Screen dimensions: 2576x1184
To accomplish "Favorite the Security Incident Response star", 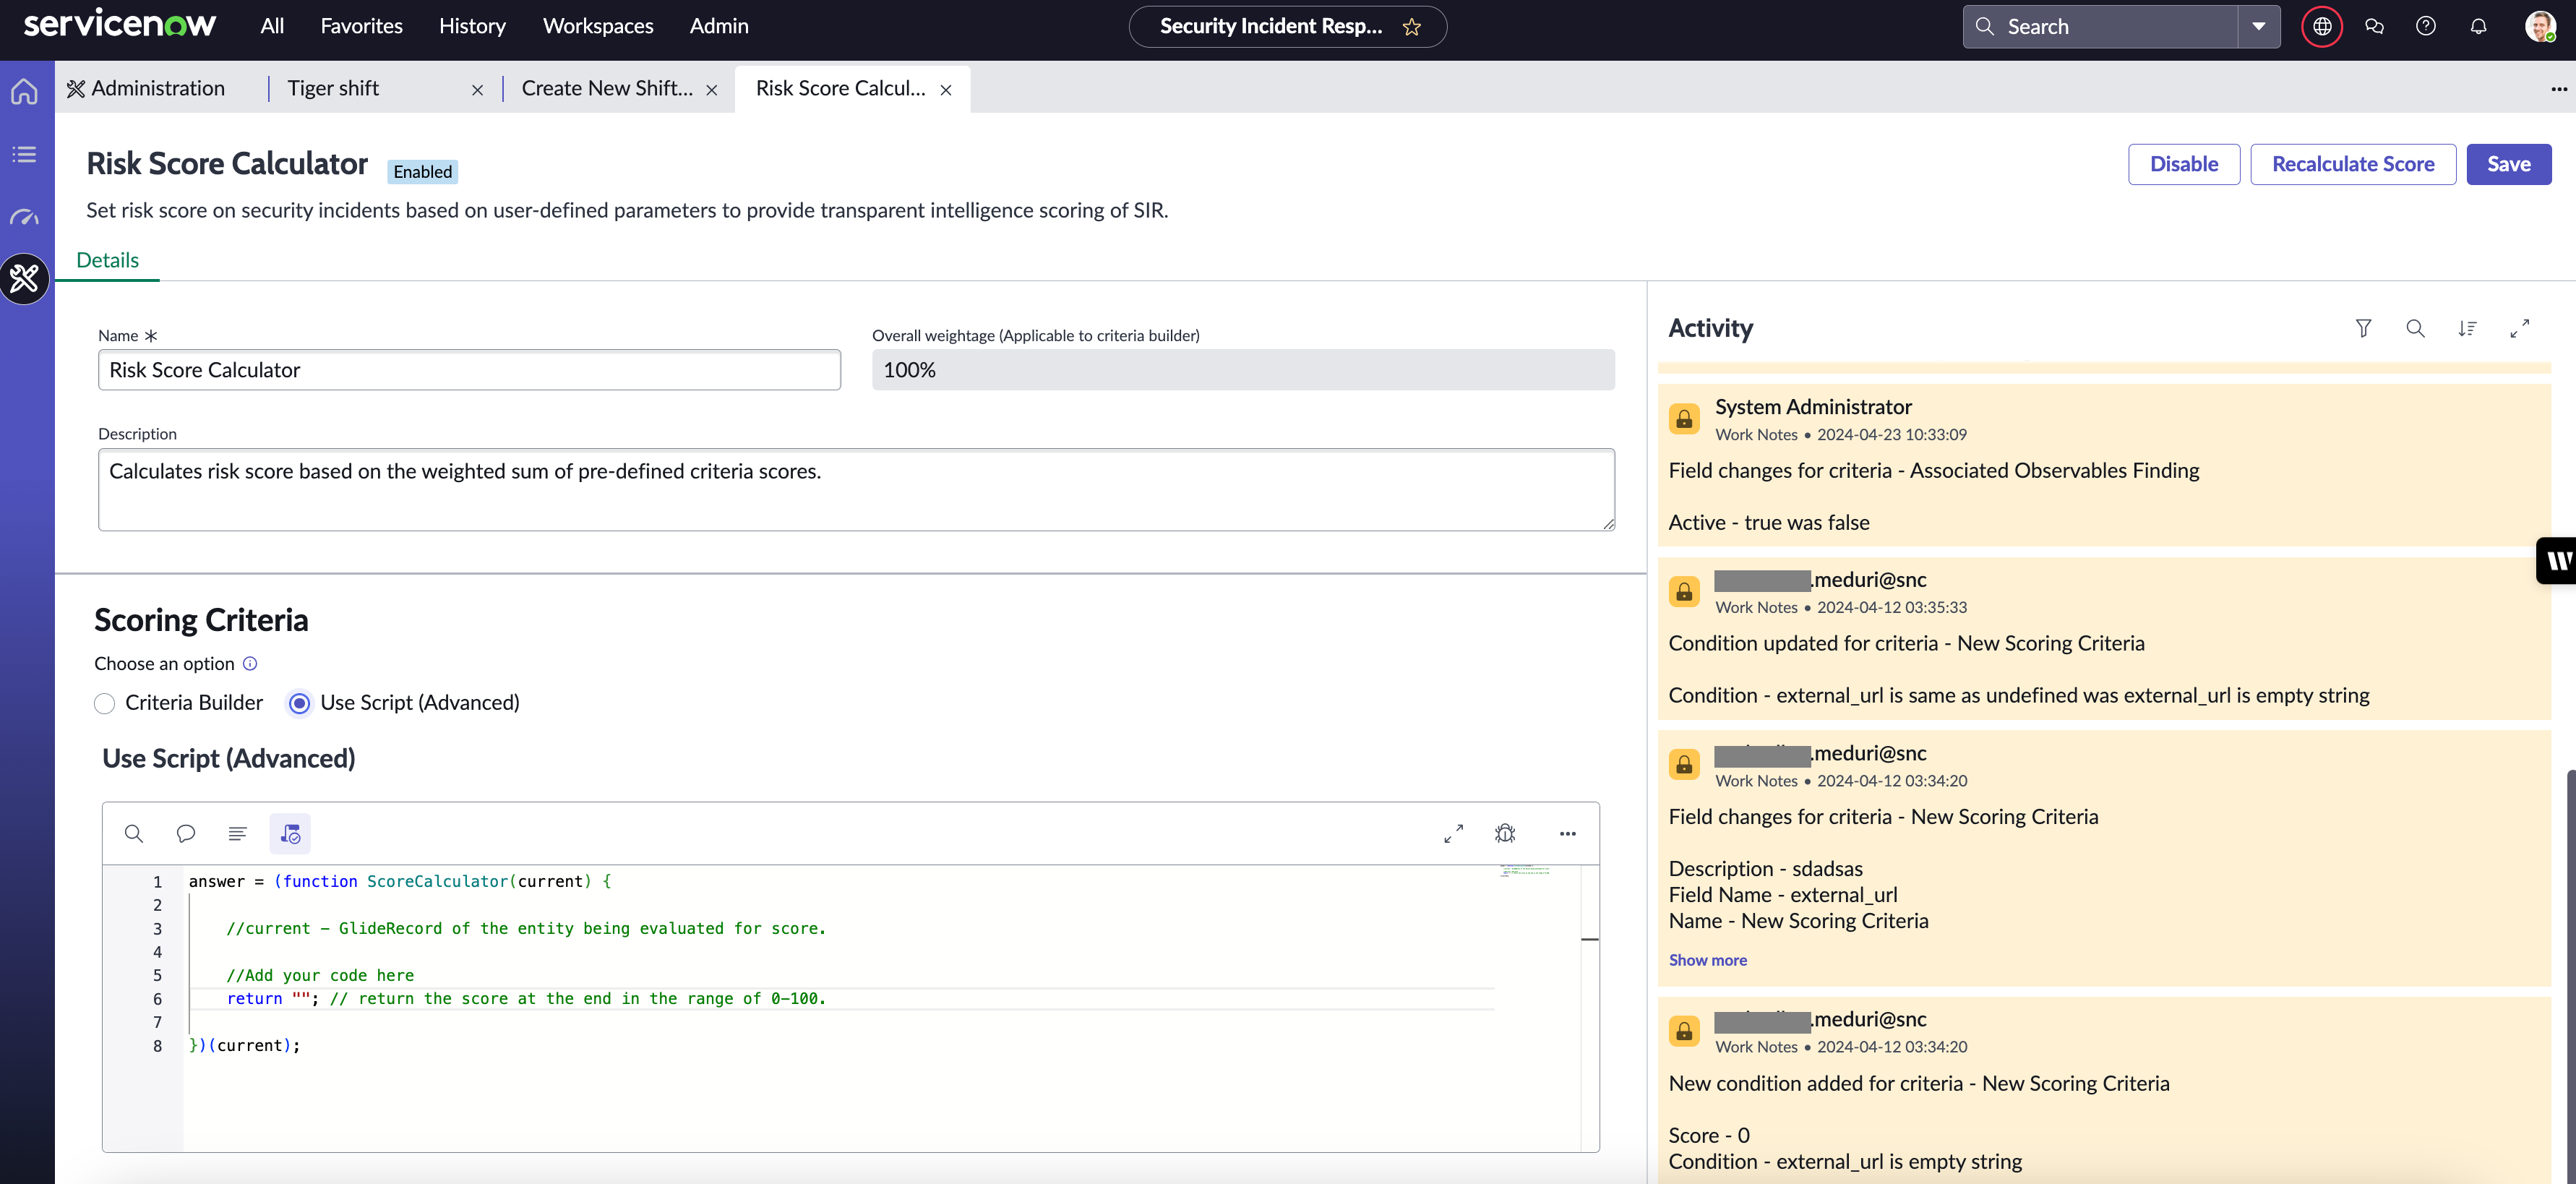I will click(x=1411, y=27).
